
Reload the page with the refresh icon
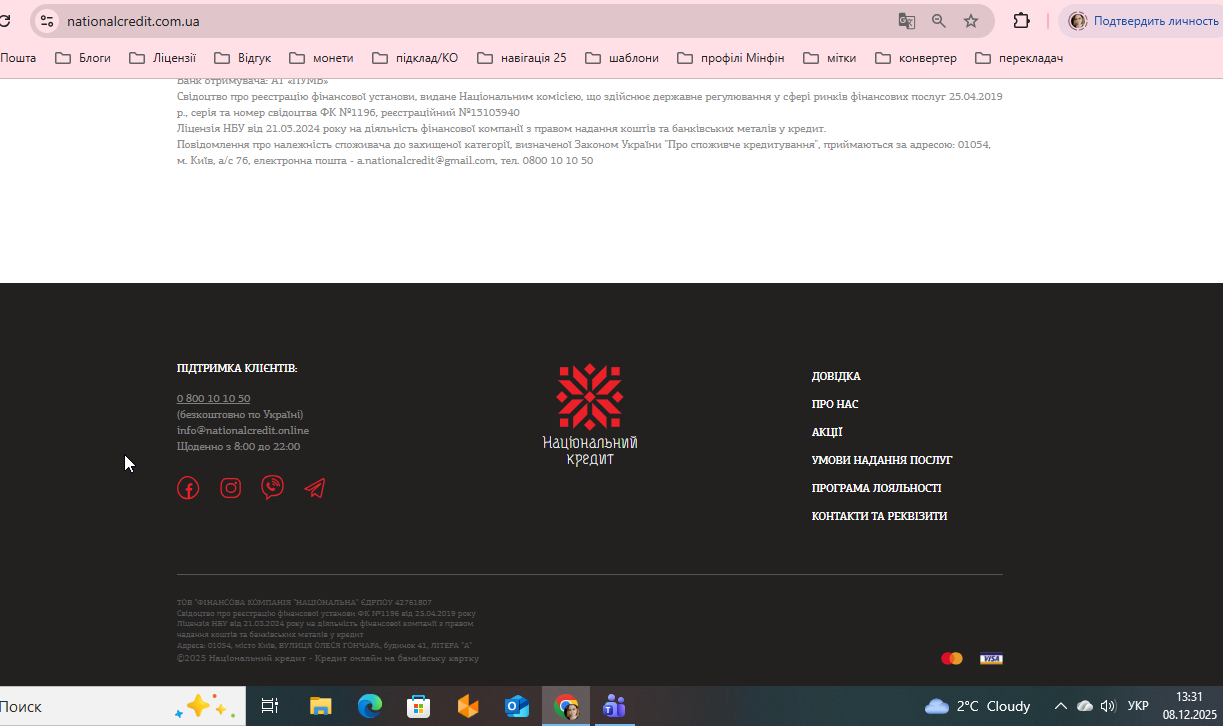5,21
